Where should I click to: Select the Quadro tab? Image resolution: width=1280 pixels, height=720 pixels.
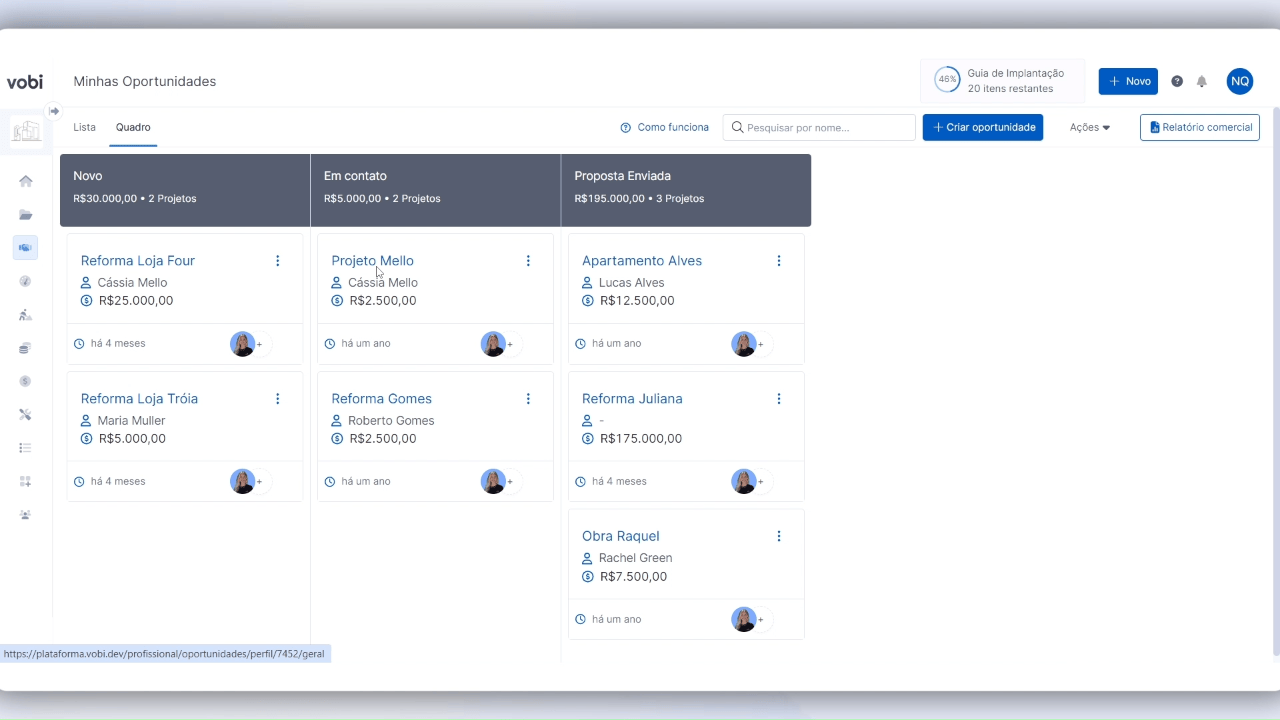coord(133,127)
